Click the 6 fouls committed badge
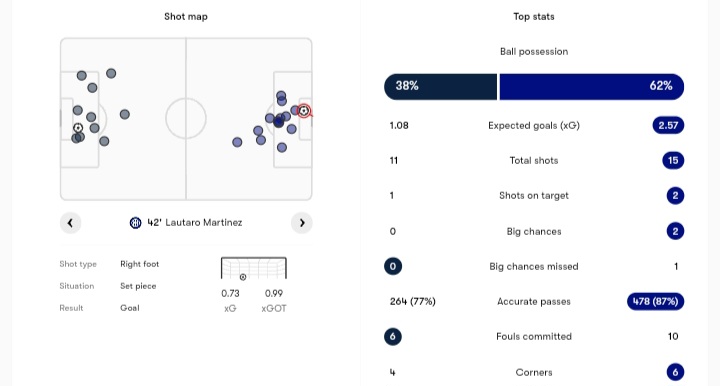 pyautogui.click(x=393, y=336)
